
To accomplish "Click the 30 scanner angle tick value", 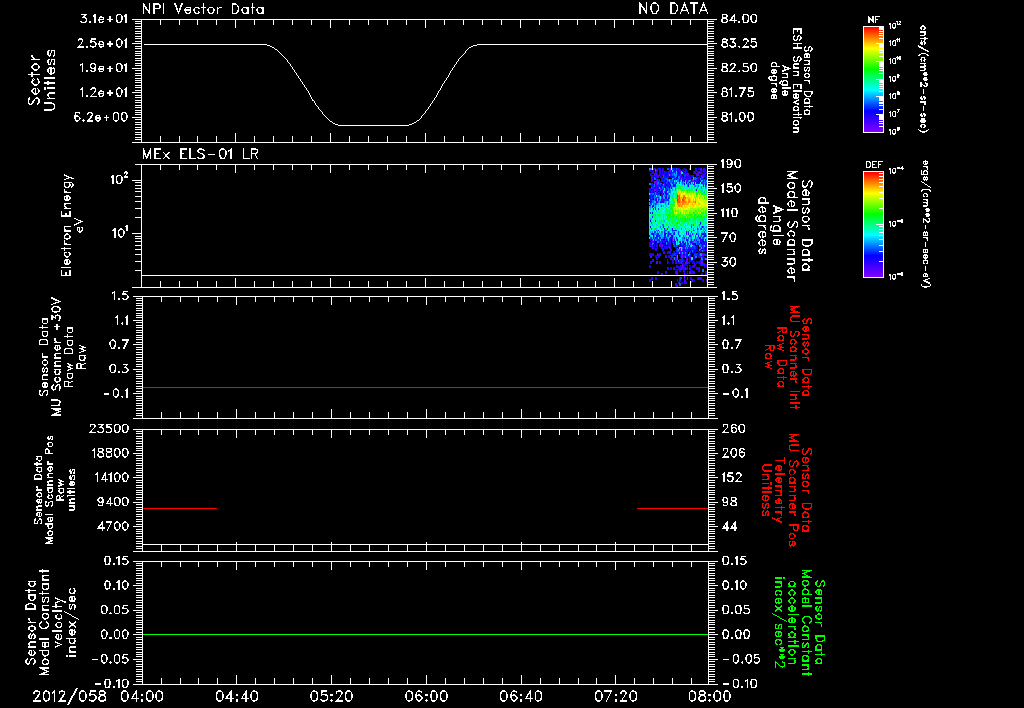I will click(x=728, y=263).
